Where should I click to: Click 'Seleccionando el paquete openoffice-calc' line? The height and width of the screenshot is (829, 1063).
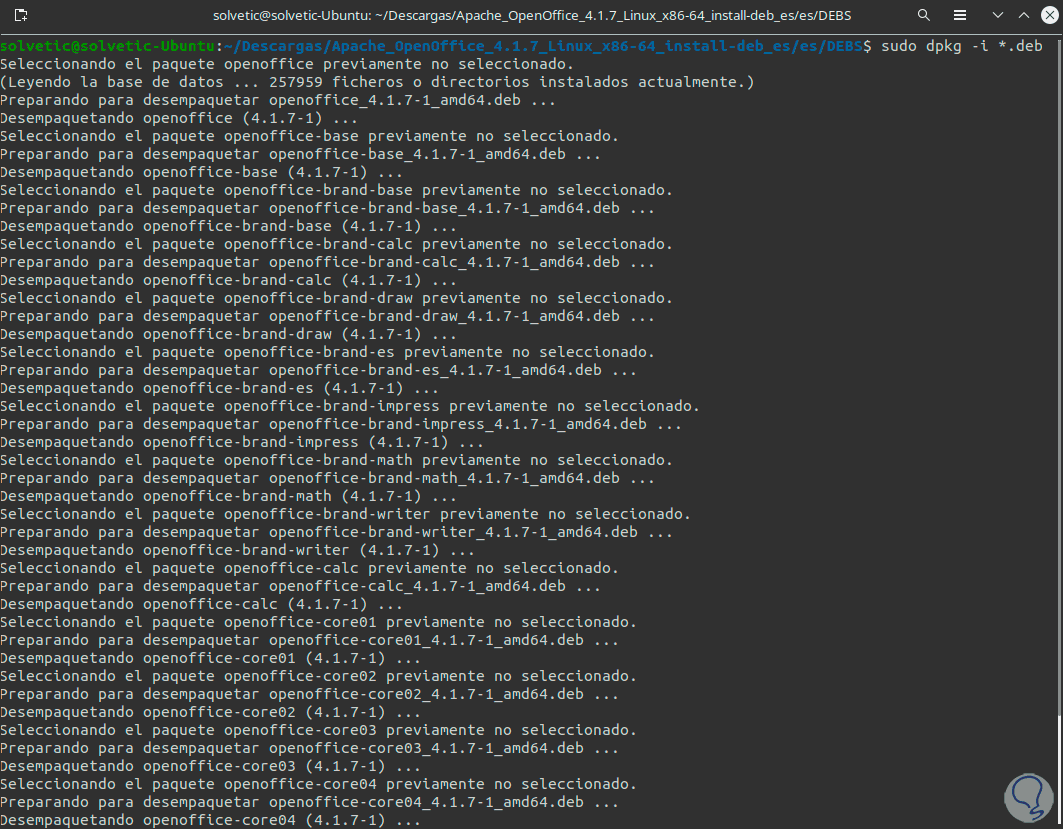click(x=309, y=568)
